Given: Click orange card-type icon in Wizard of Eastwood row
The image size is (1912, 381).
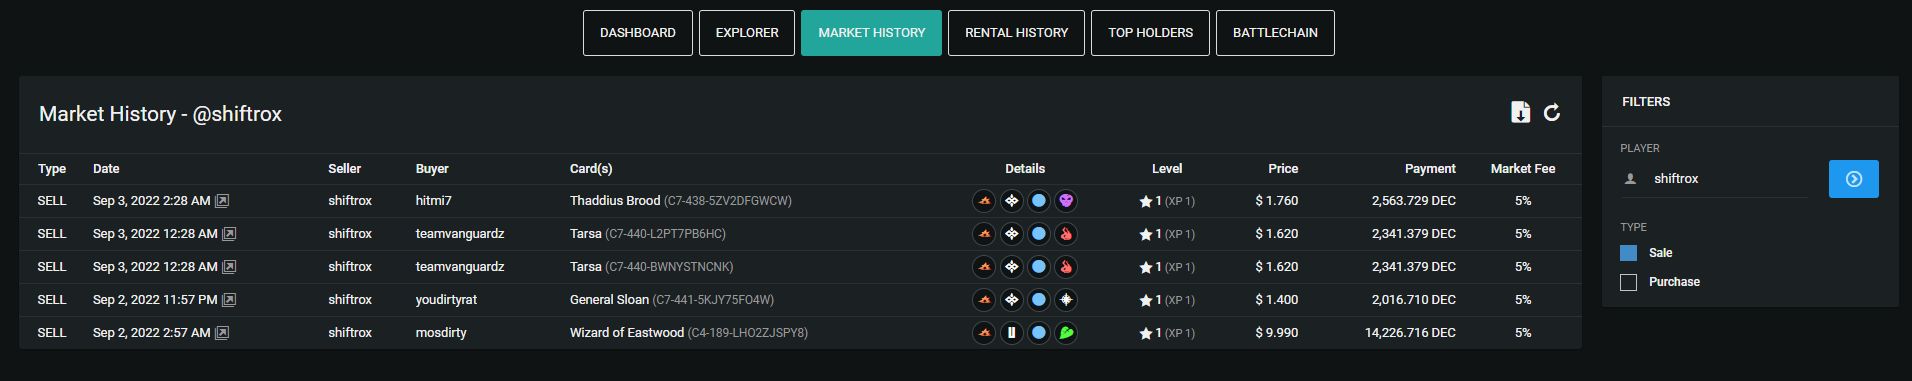Looking at the screenshot, I should (x=984, y=333).
